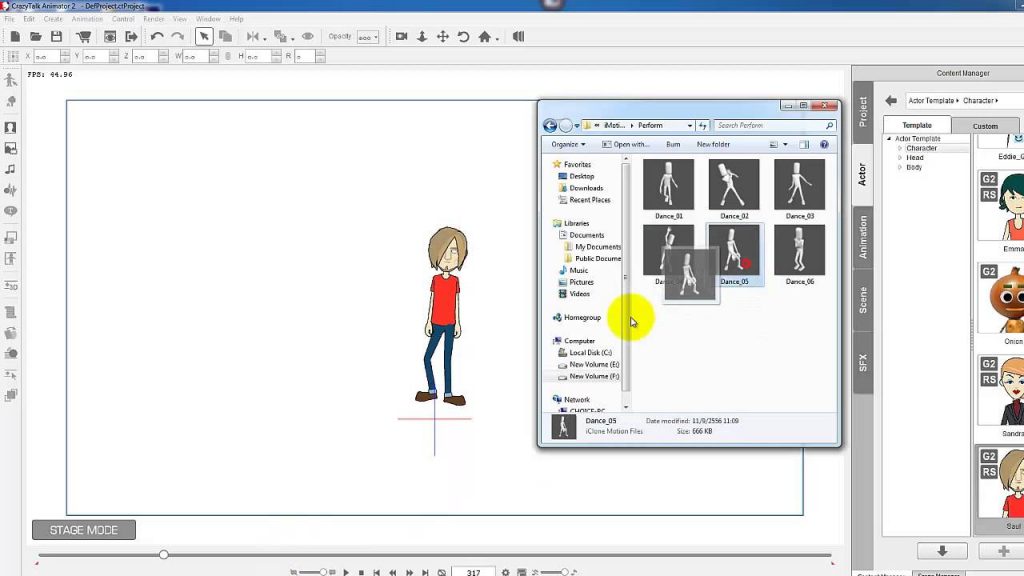Click the export icon in the main toolbar

pos(131,37)
